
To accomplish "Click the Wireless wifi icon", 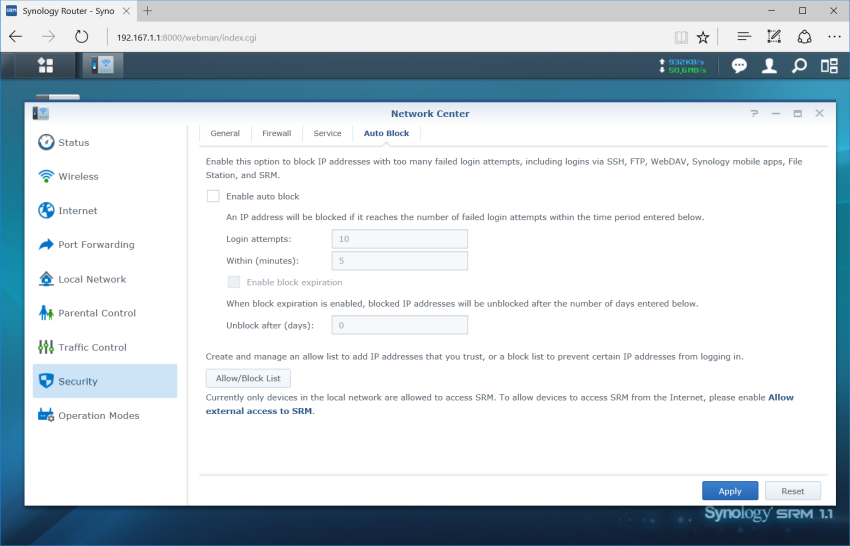I will pos(46,176).
